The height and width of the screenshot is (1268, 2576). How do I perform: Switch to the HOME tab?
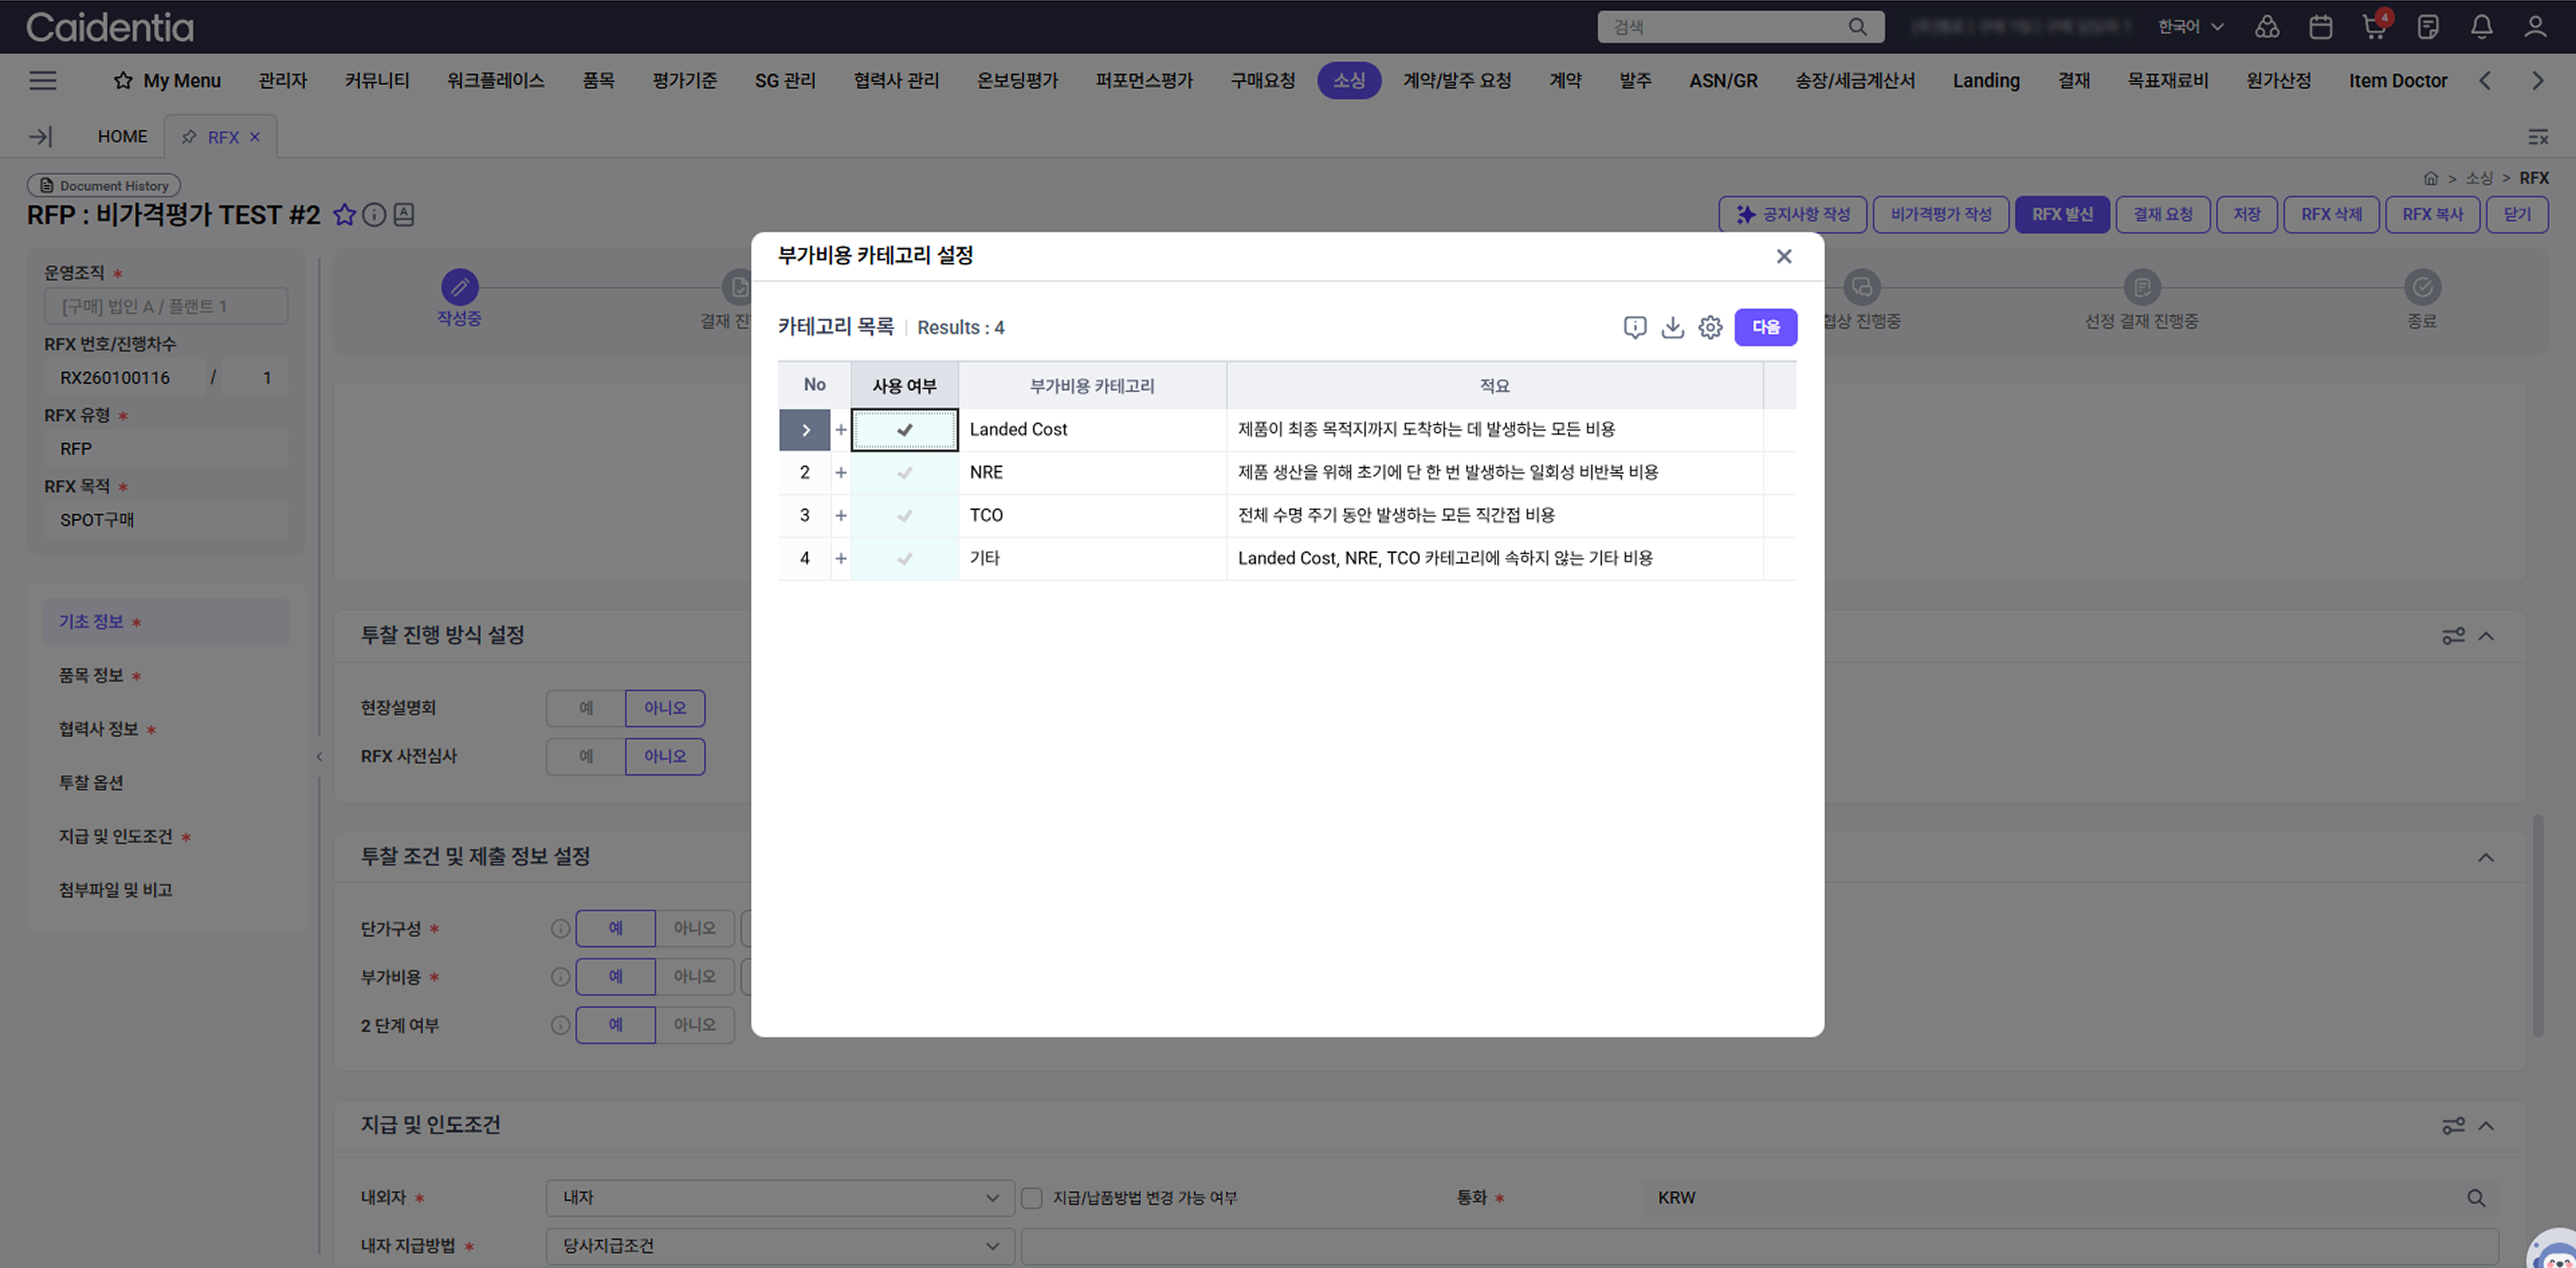(x=122, y=137)
